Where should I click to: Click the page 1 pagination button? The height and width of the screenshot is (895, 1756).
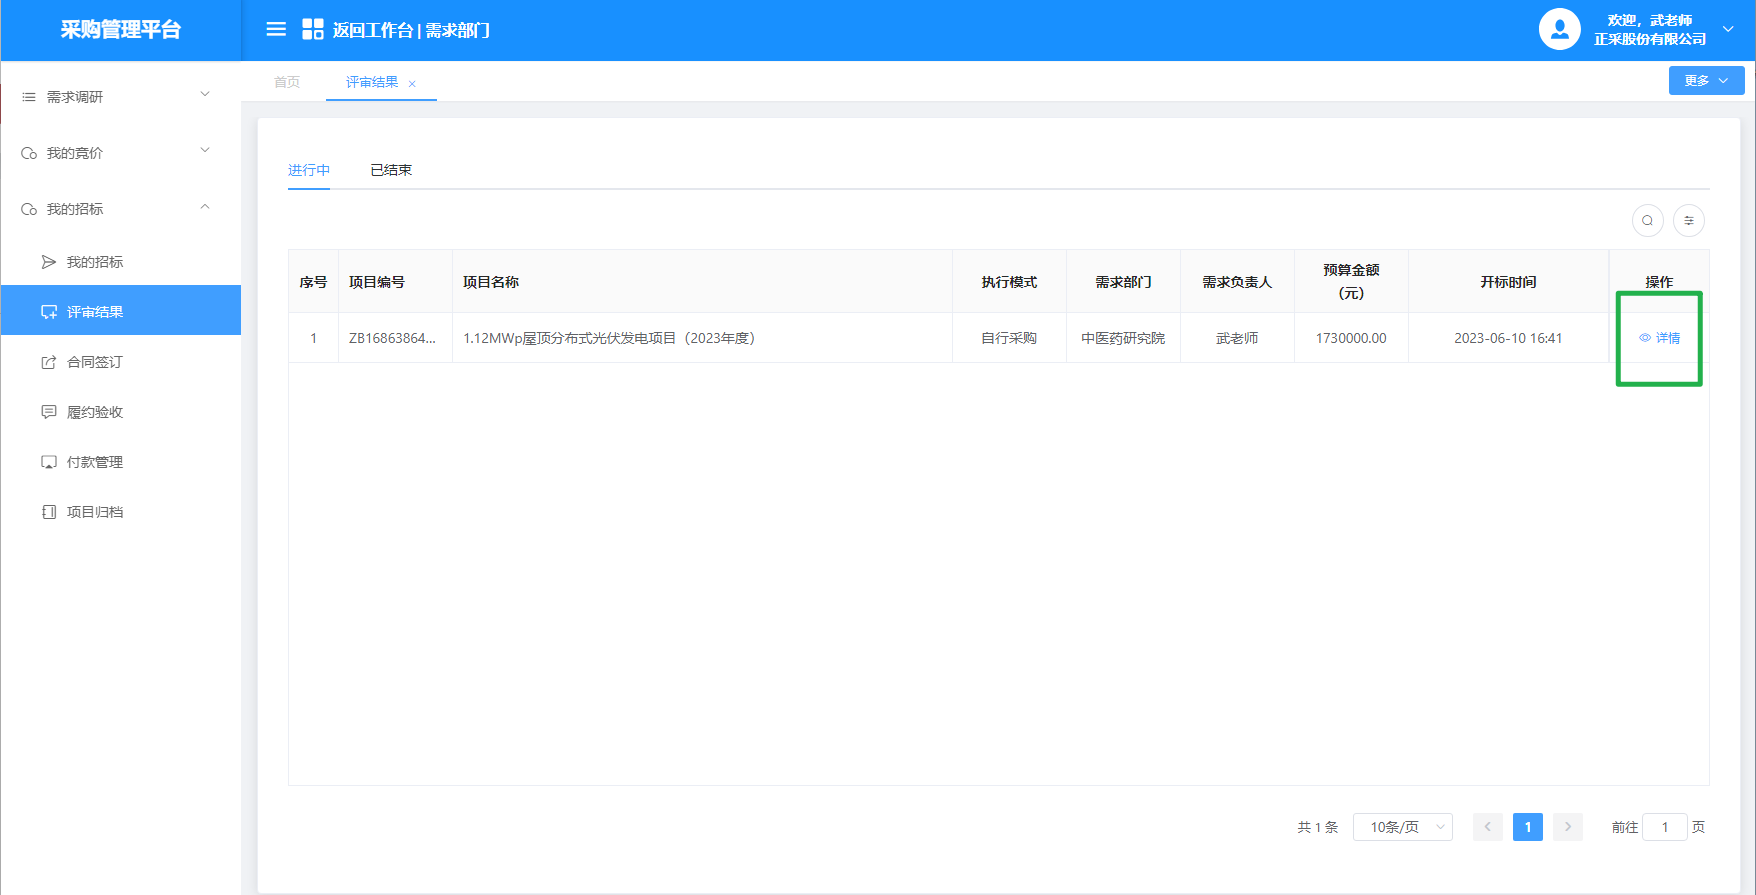click(x=1527, y=827)
